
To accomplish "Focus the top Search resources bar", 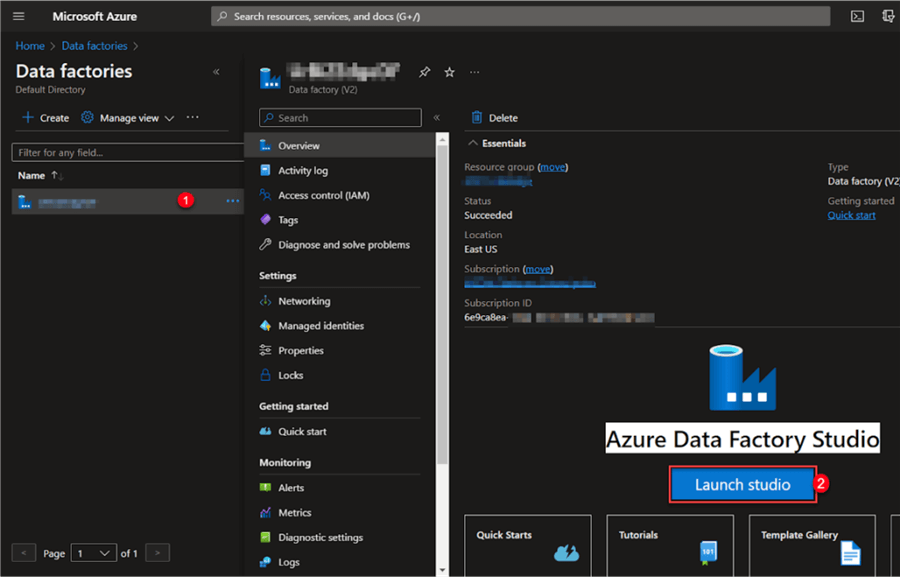I will [x=520, y=16].
